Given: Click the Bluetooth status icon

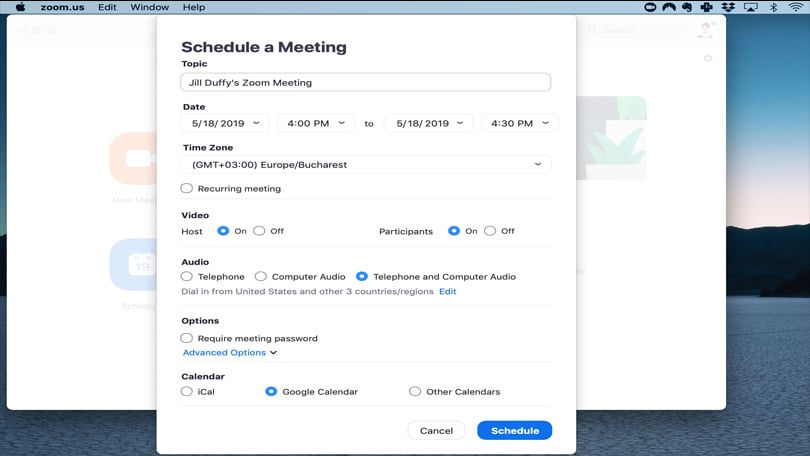Looking at the screenshot, I should pos(773,7).
